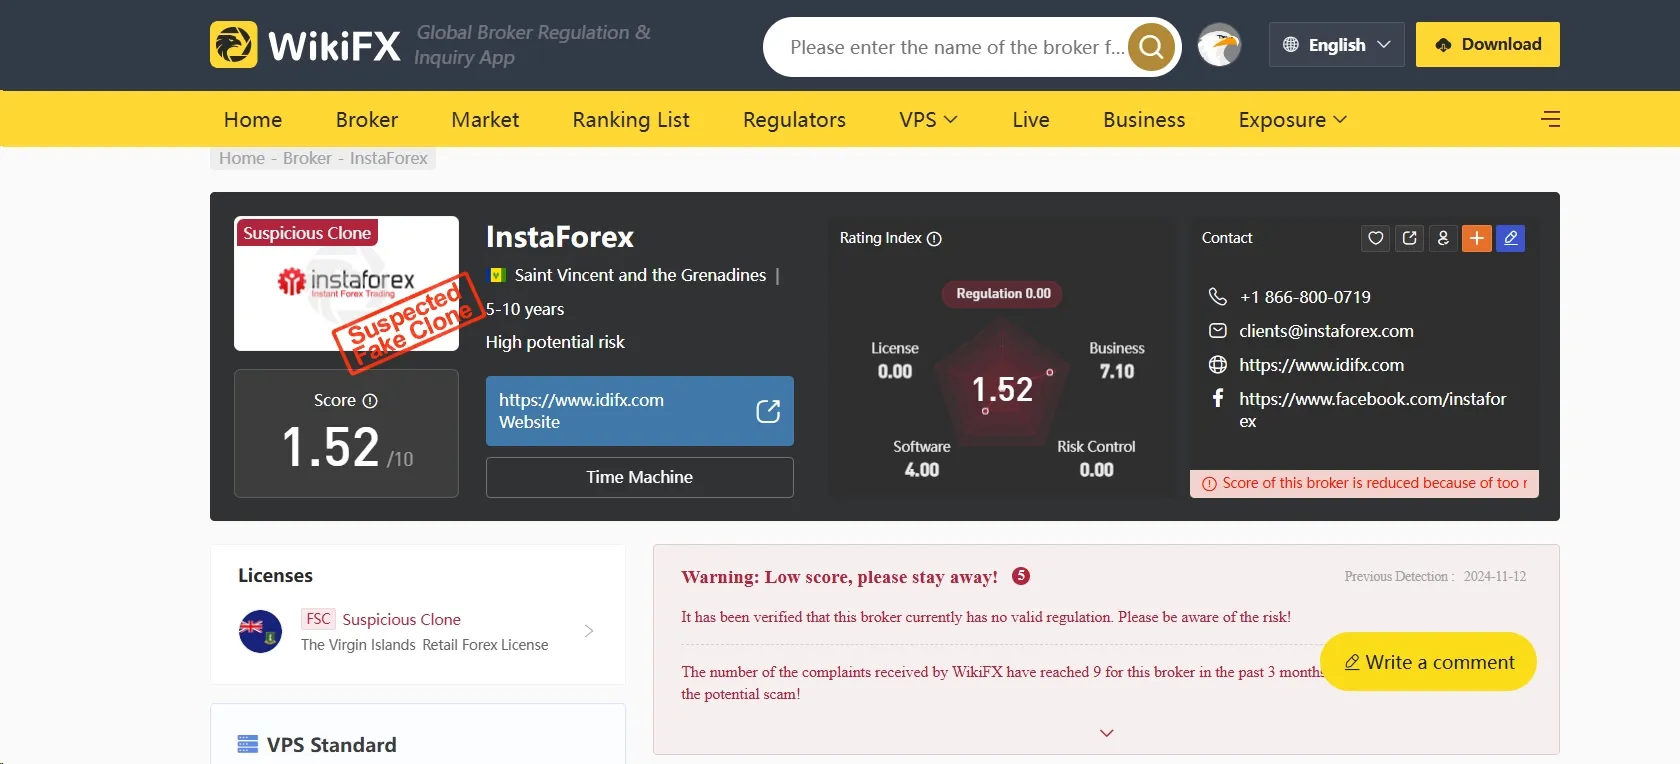Open the Market menu item

(485, 120)
